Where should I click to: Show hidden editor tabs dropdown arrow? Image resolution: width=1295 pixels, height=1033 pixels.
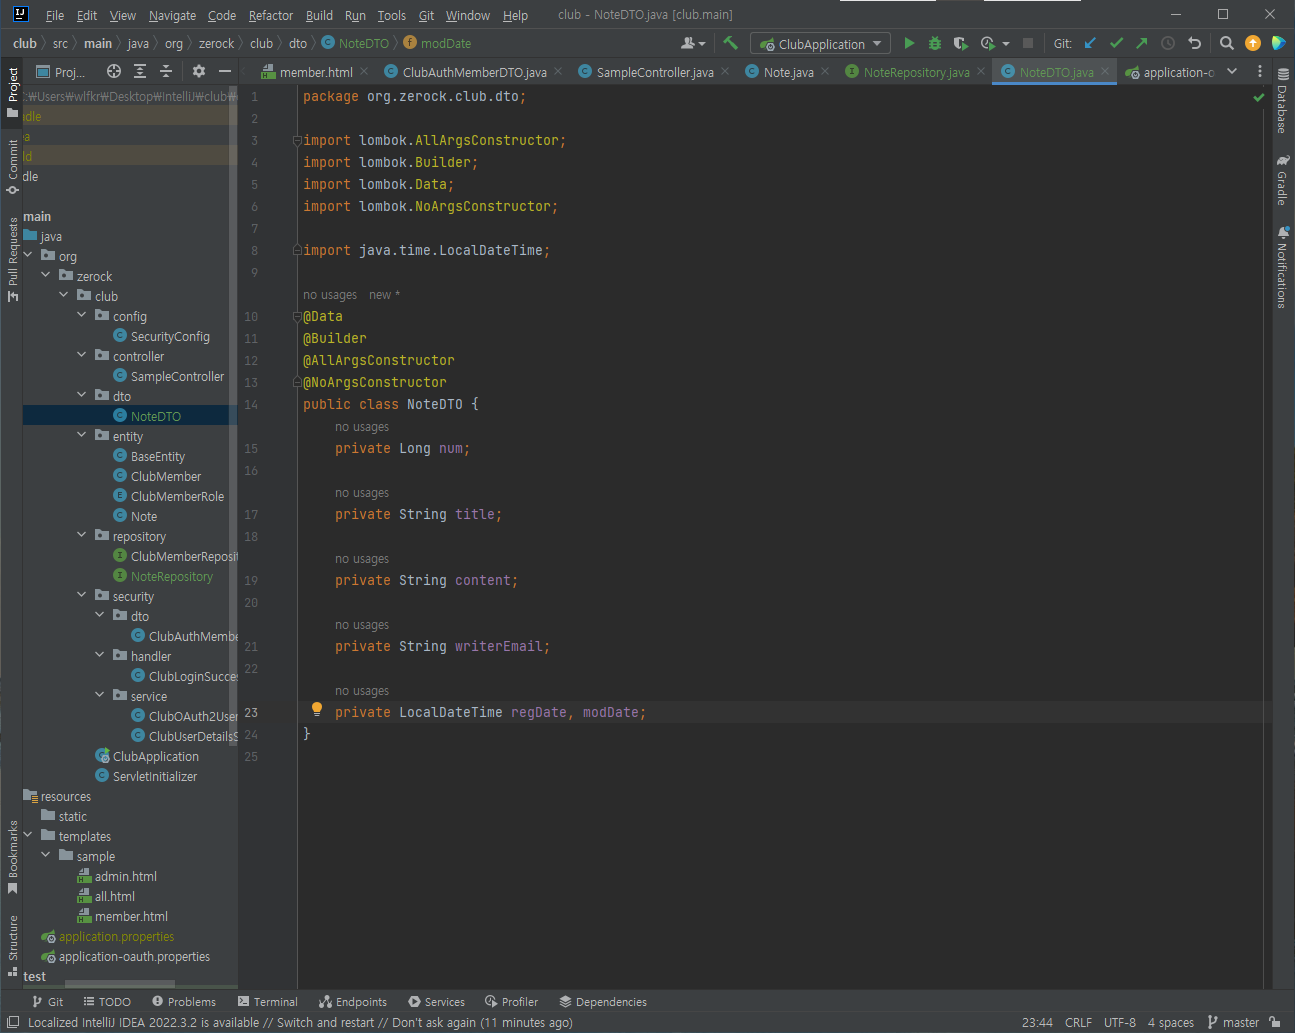[1232, 71]
